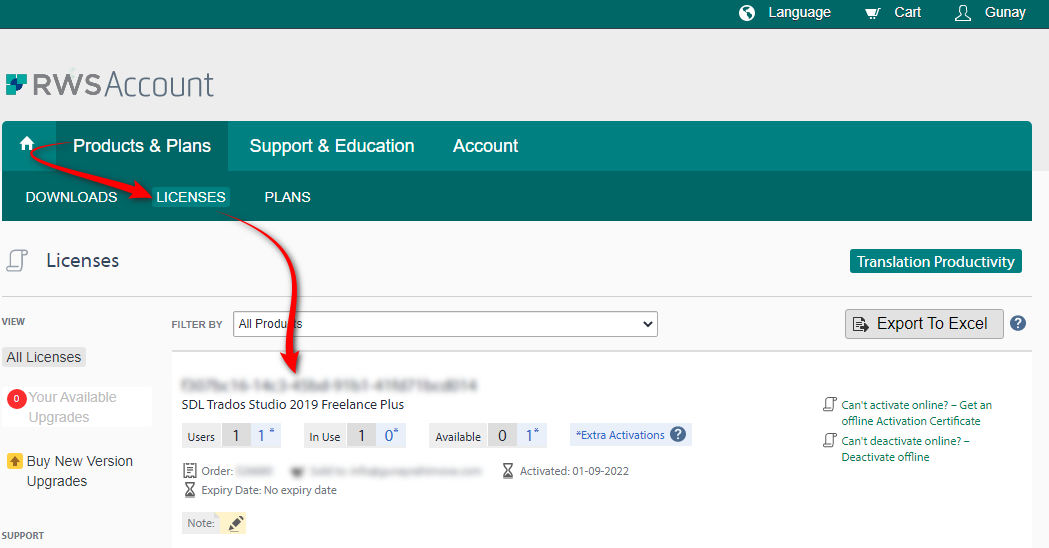Click the Language text link
1049x548 pixels.
[799, 13]
